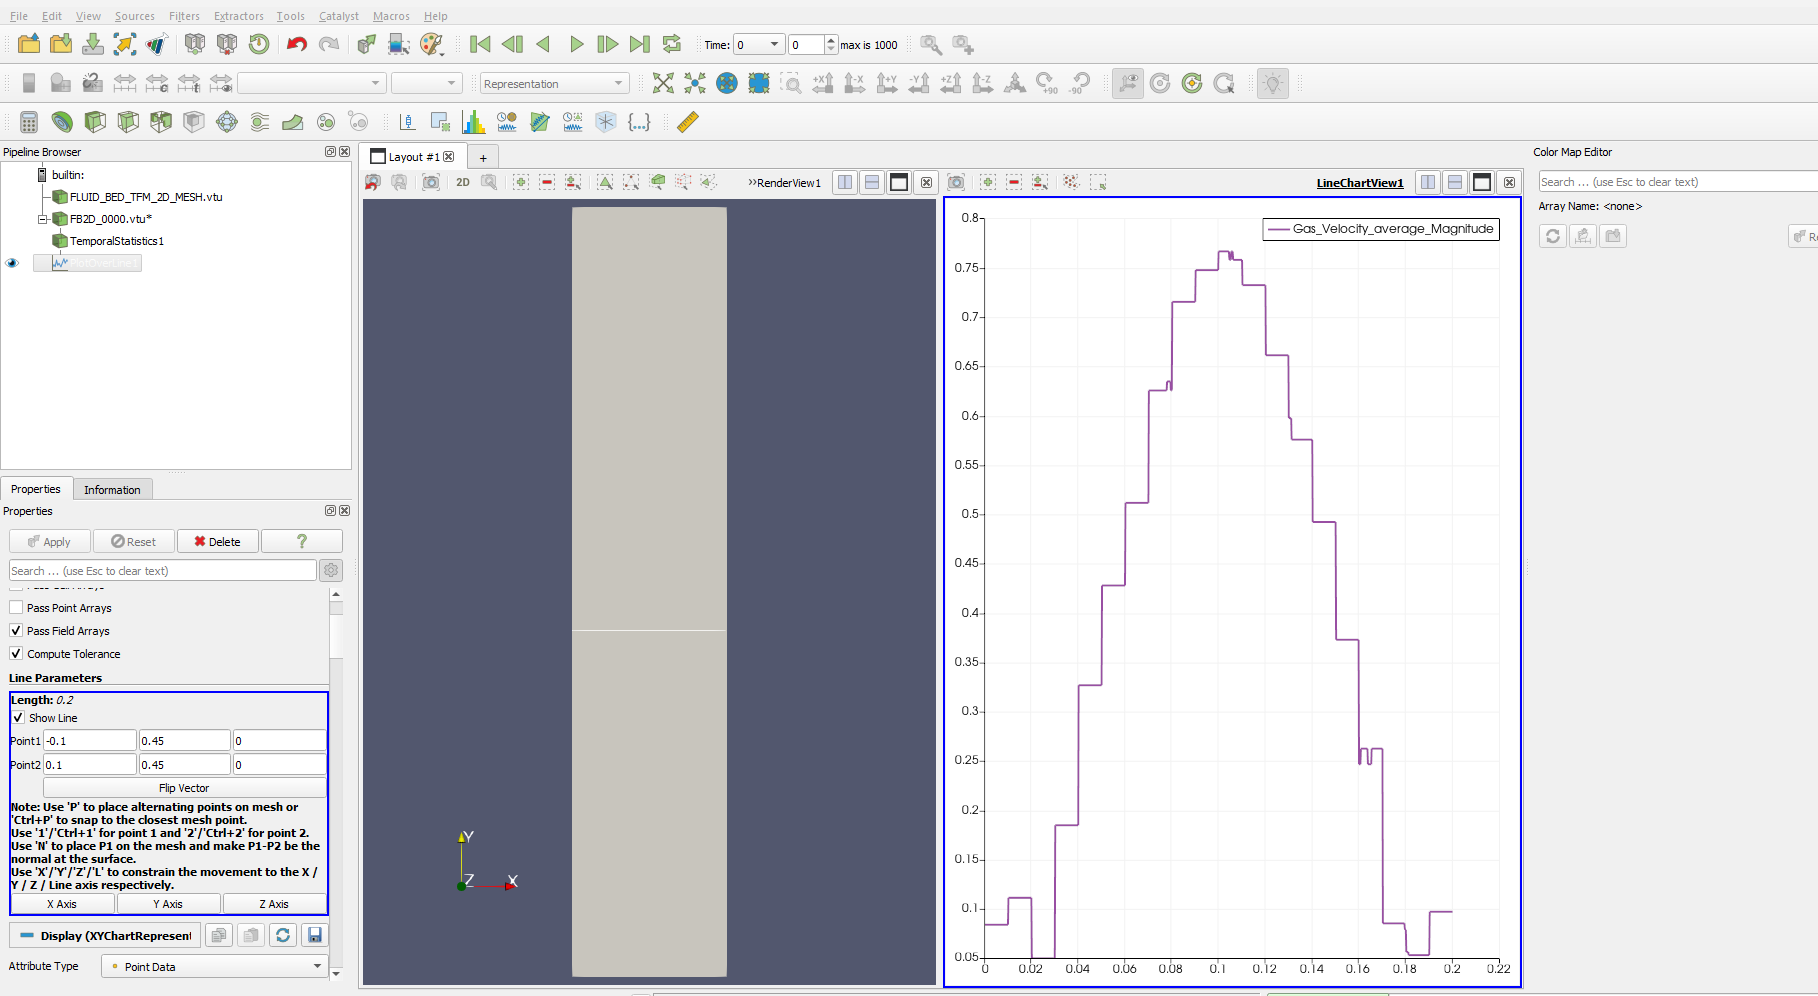Open the Extractors menu

click(238, 16)
